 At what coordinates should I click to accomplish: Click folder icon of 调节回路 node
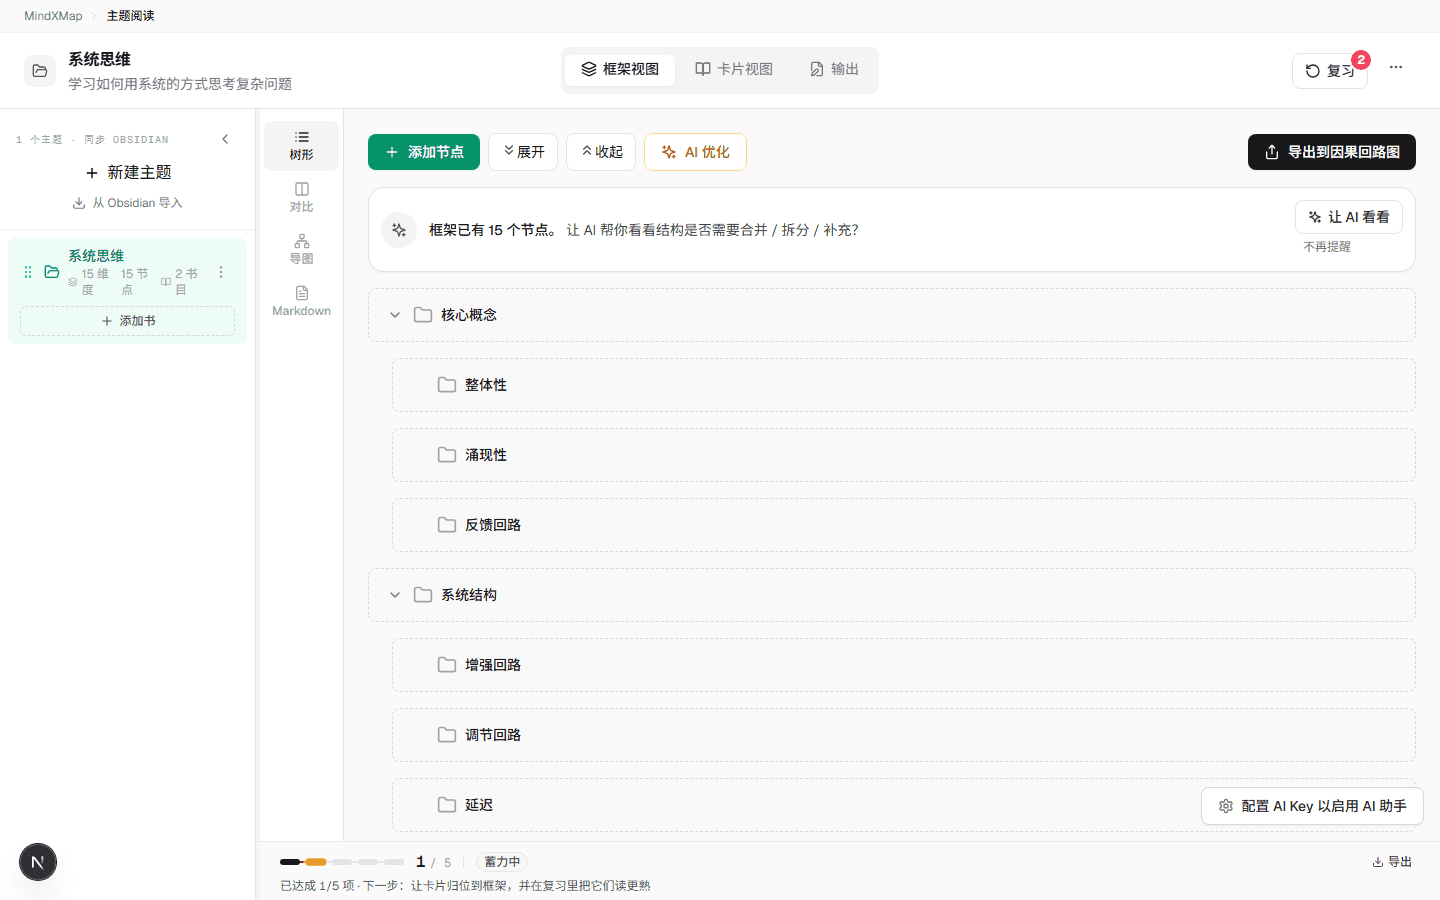[447, 735]
